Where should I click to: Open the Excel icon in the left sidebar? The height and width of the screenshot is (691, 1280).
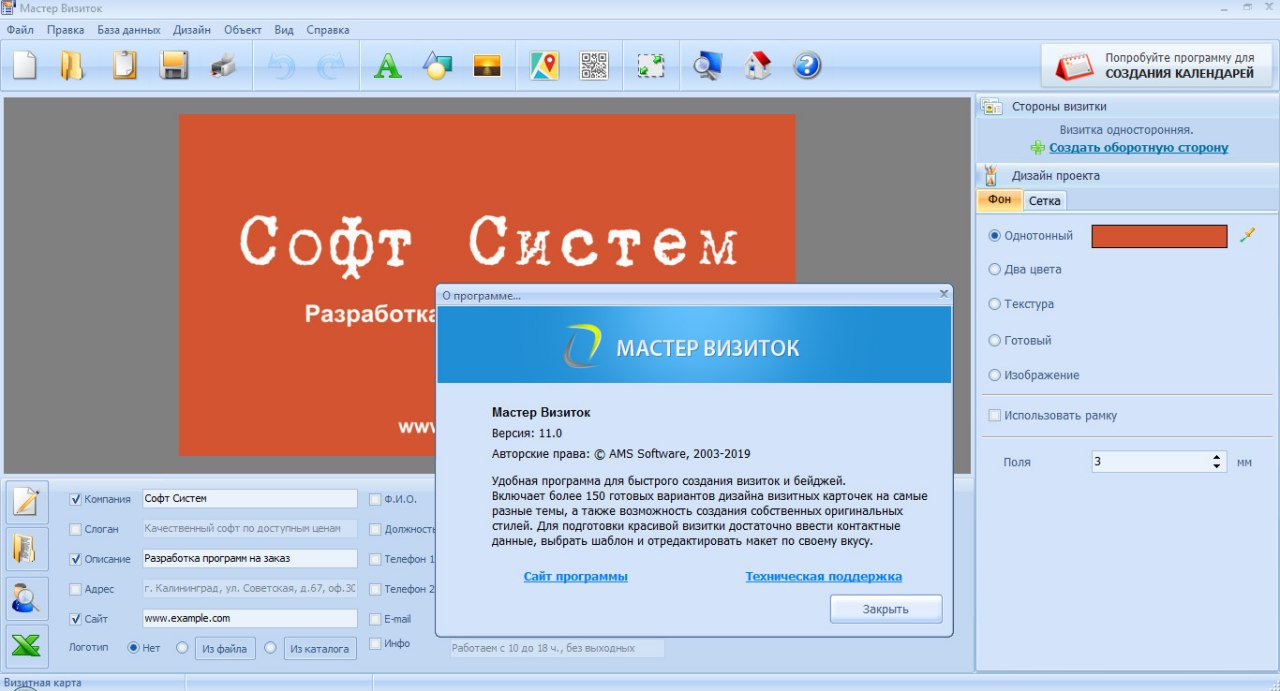point(26,646)
